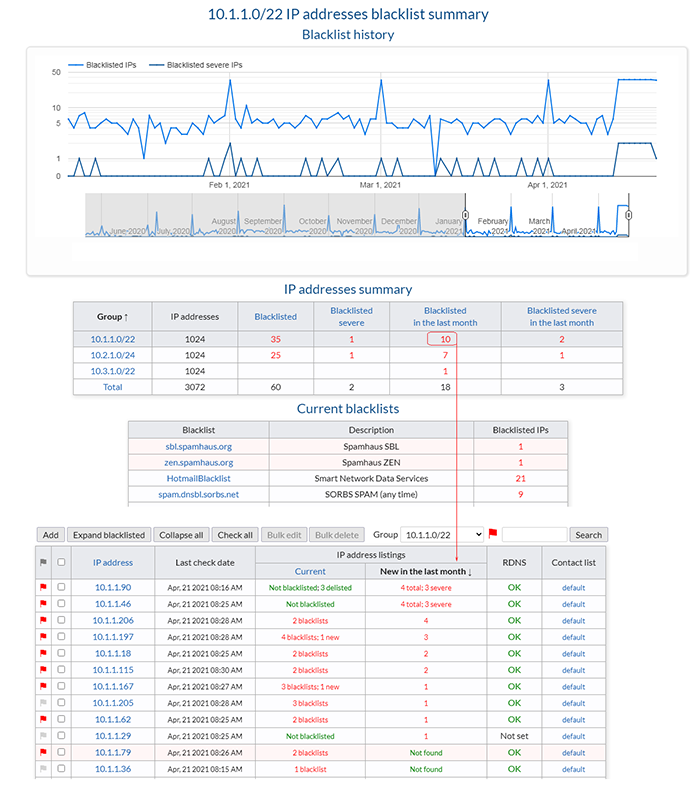Click the Add button
This screenshot has height=800, width=700.
click(51, 535)
